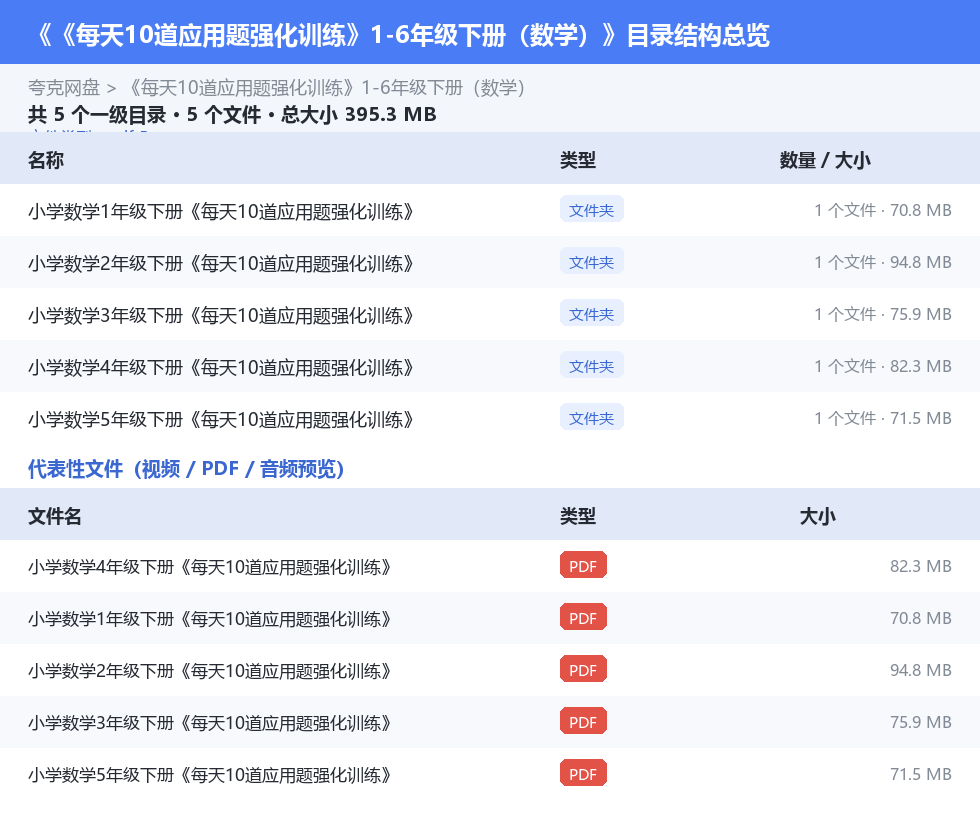Screen dimensions: 980x832
Task: Open folder 小学数学2年级下册 in directory list
Action: (221, 263)
